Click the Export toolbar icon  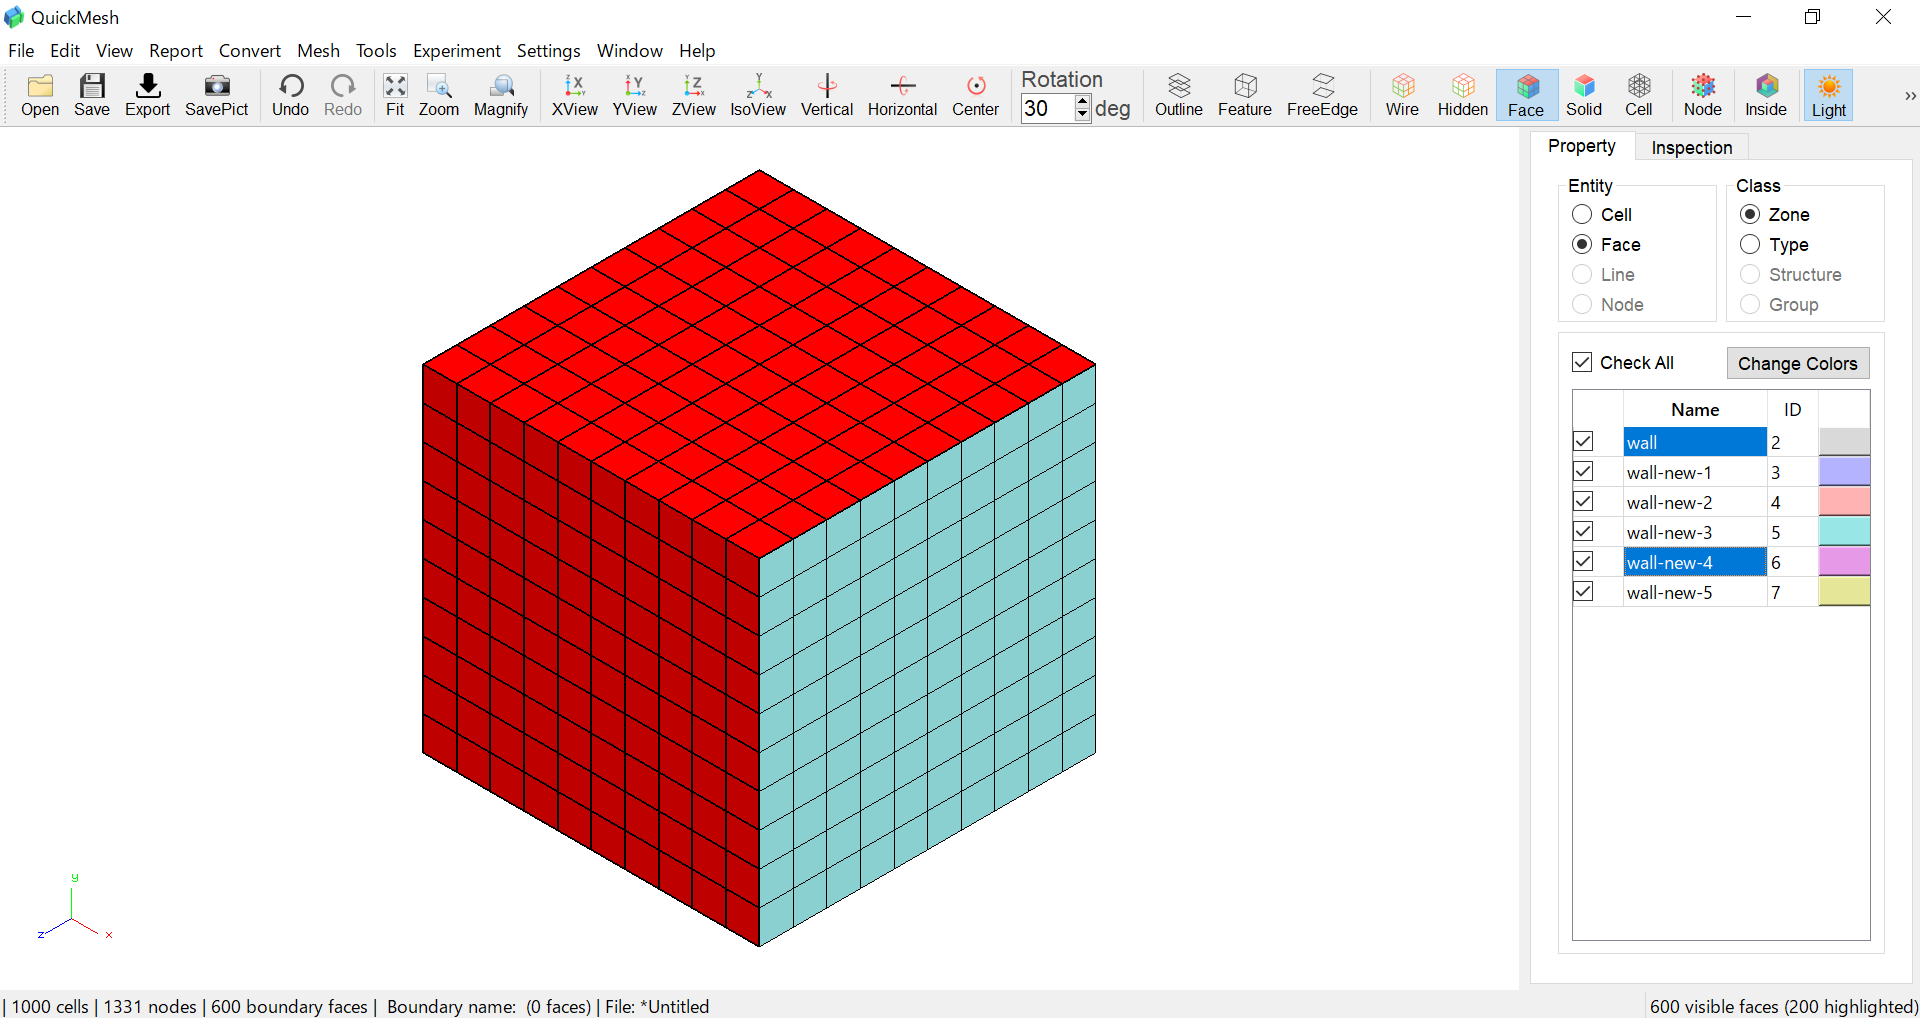pos(148,96)
